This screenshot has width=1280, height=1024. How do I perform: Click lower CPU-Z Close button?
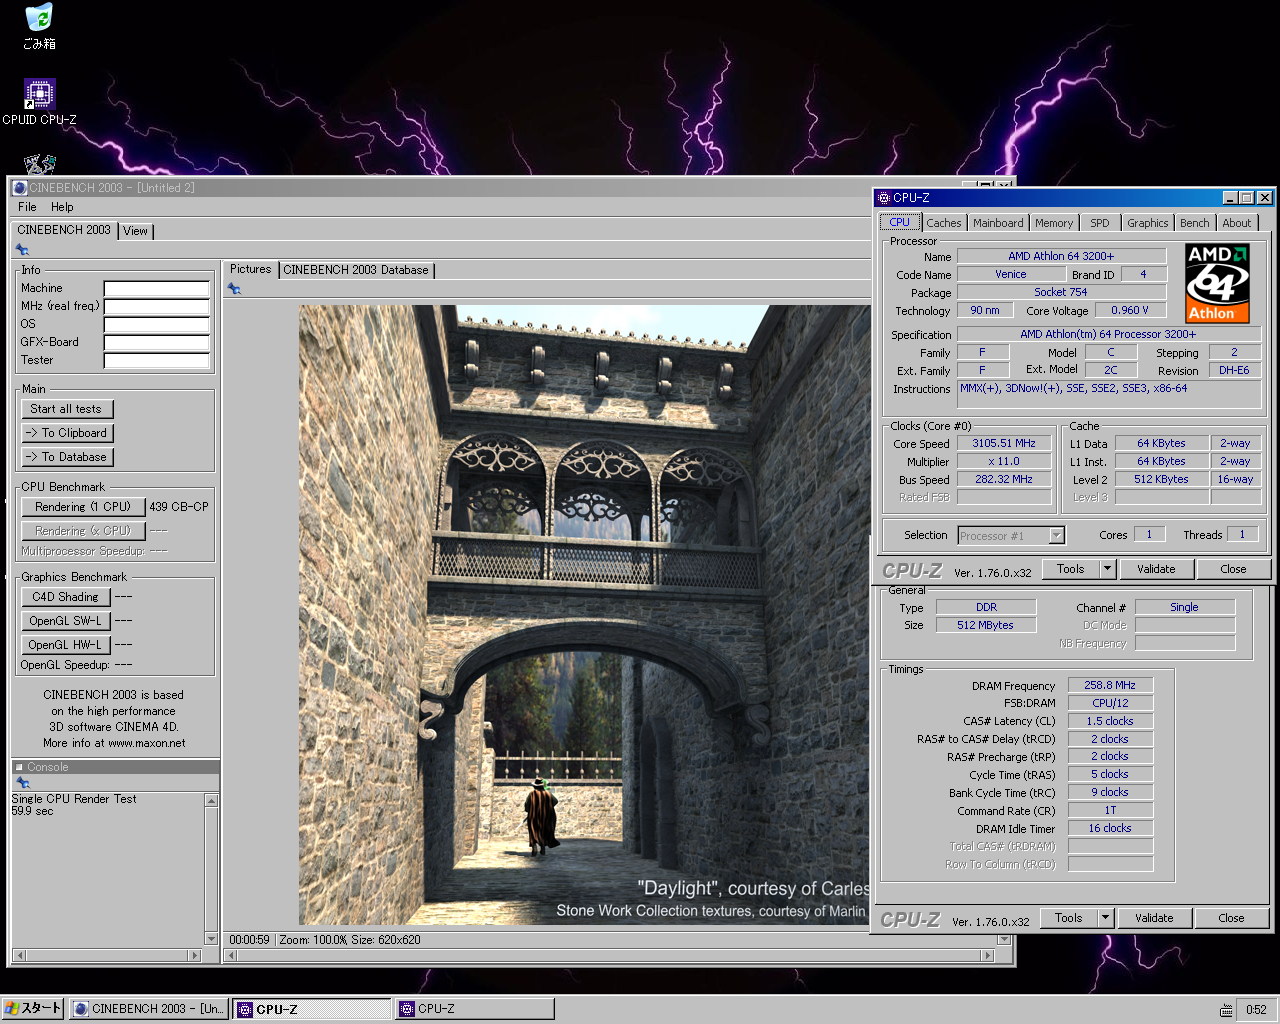[1231, 918]
